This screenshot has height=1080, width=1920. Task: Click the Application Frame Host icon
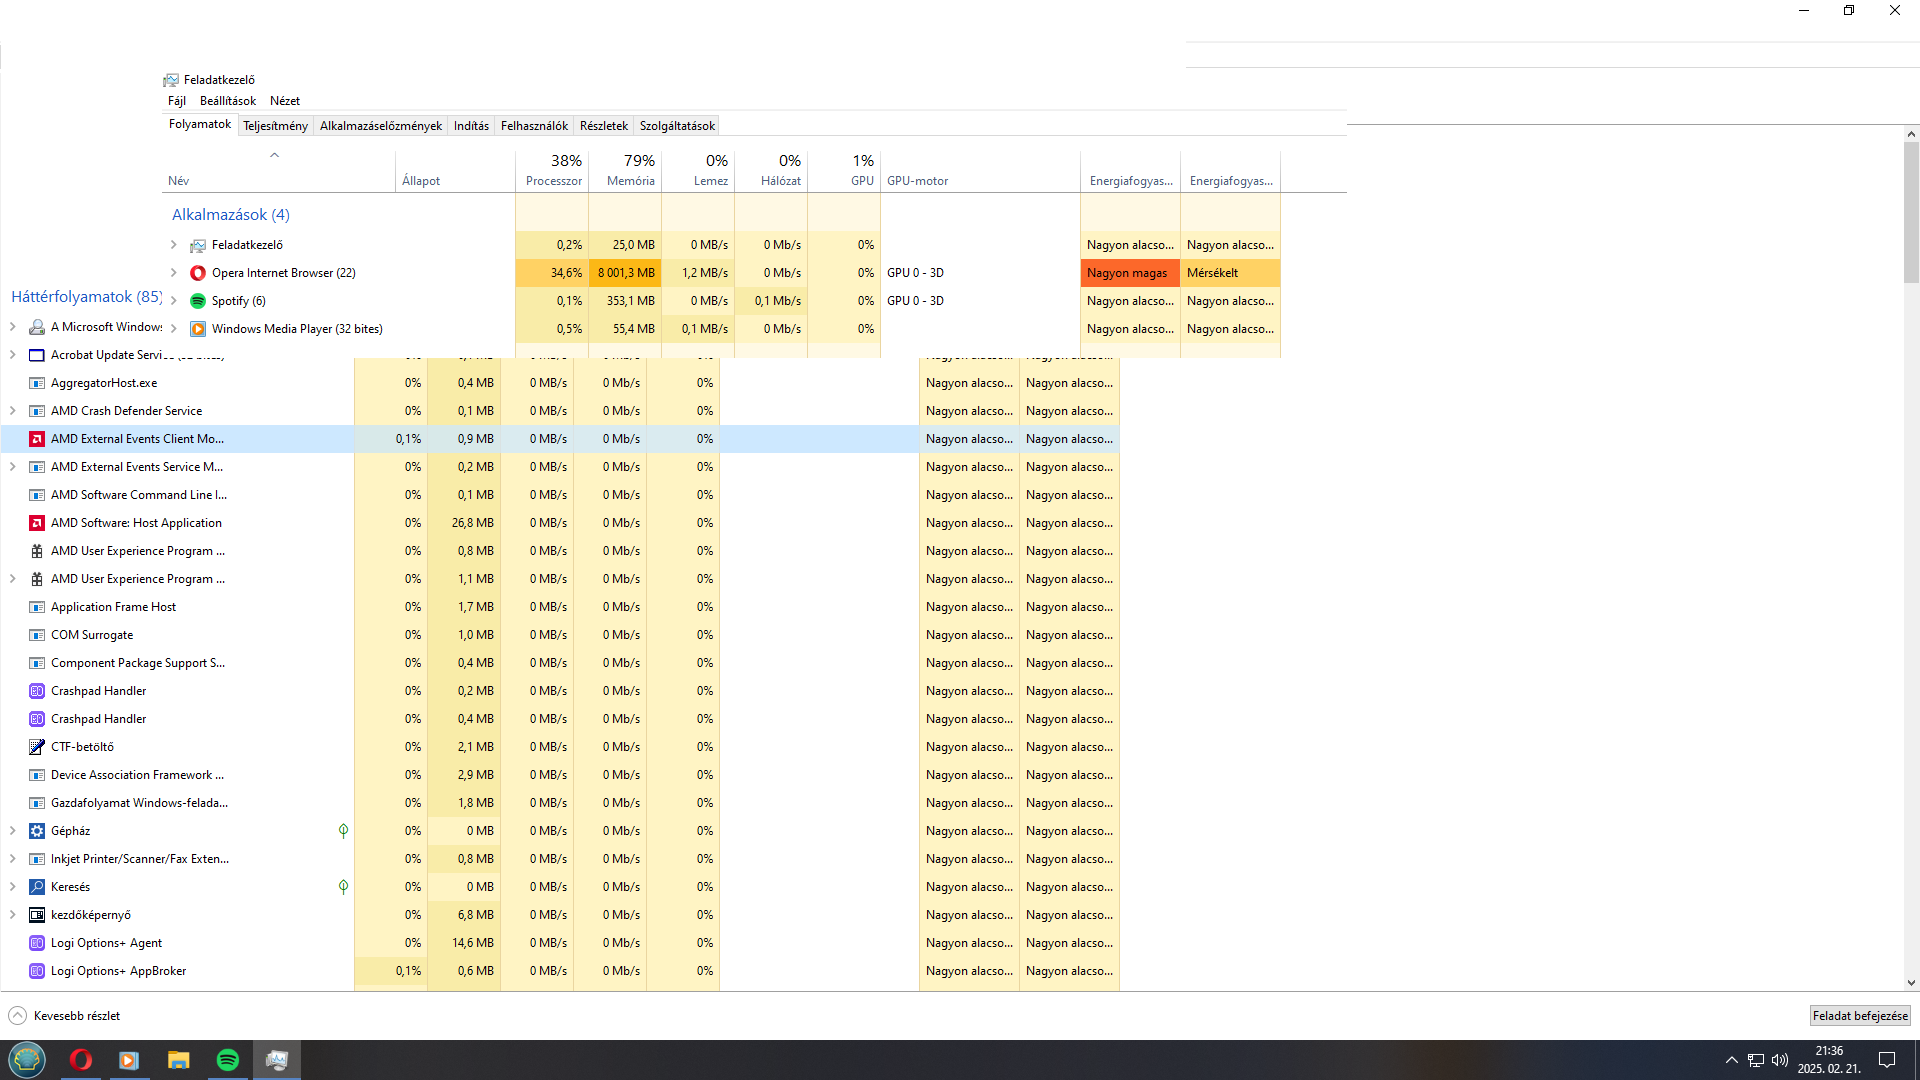37,607
